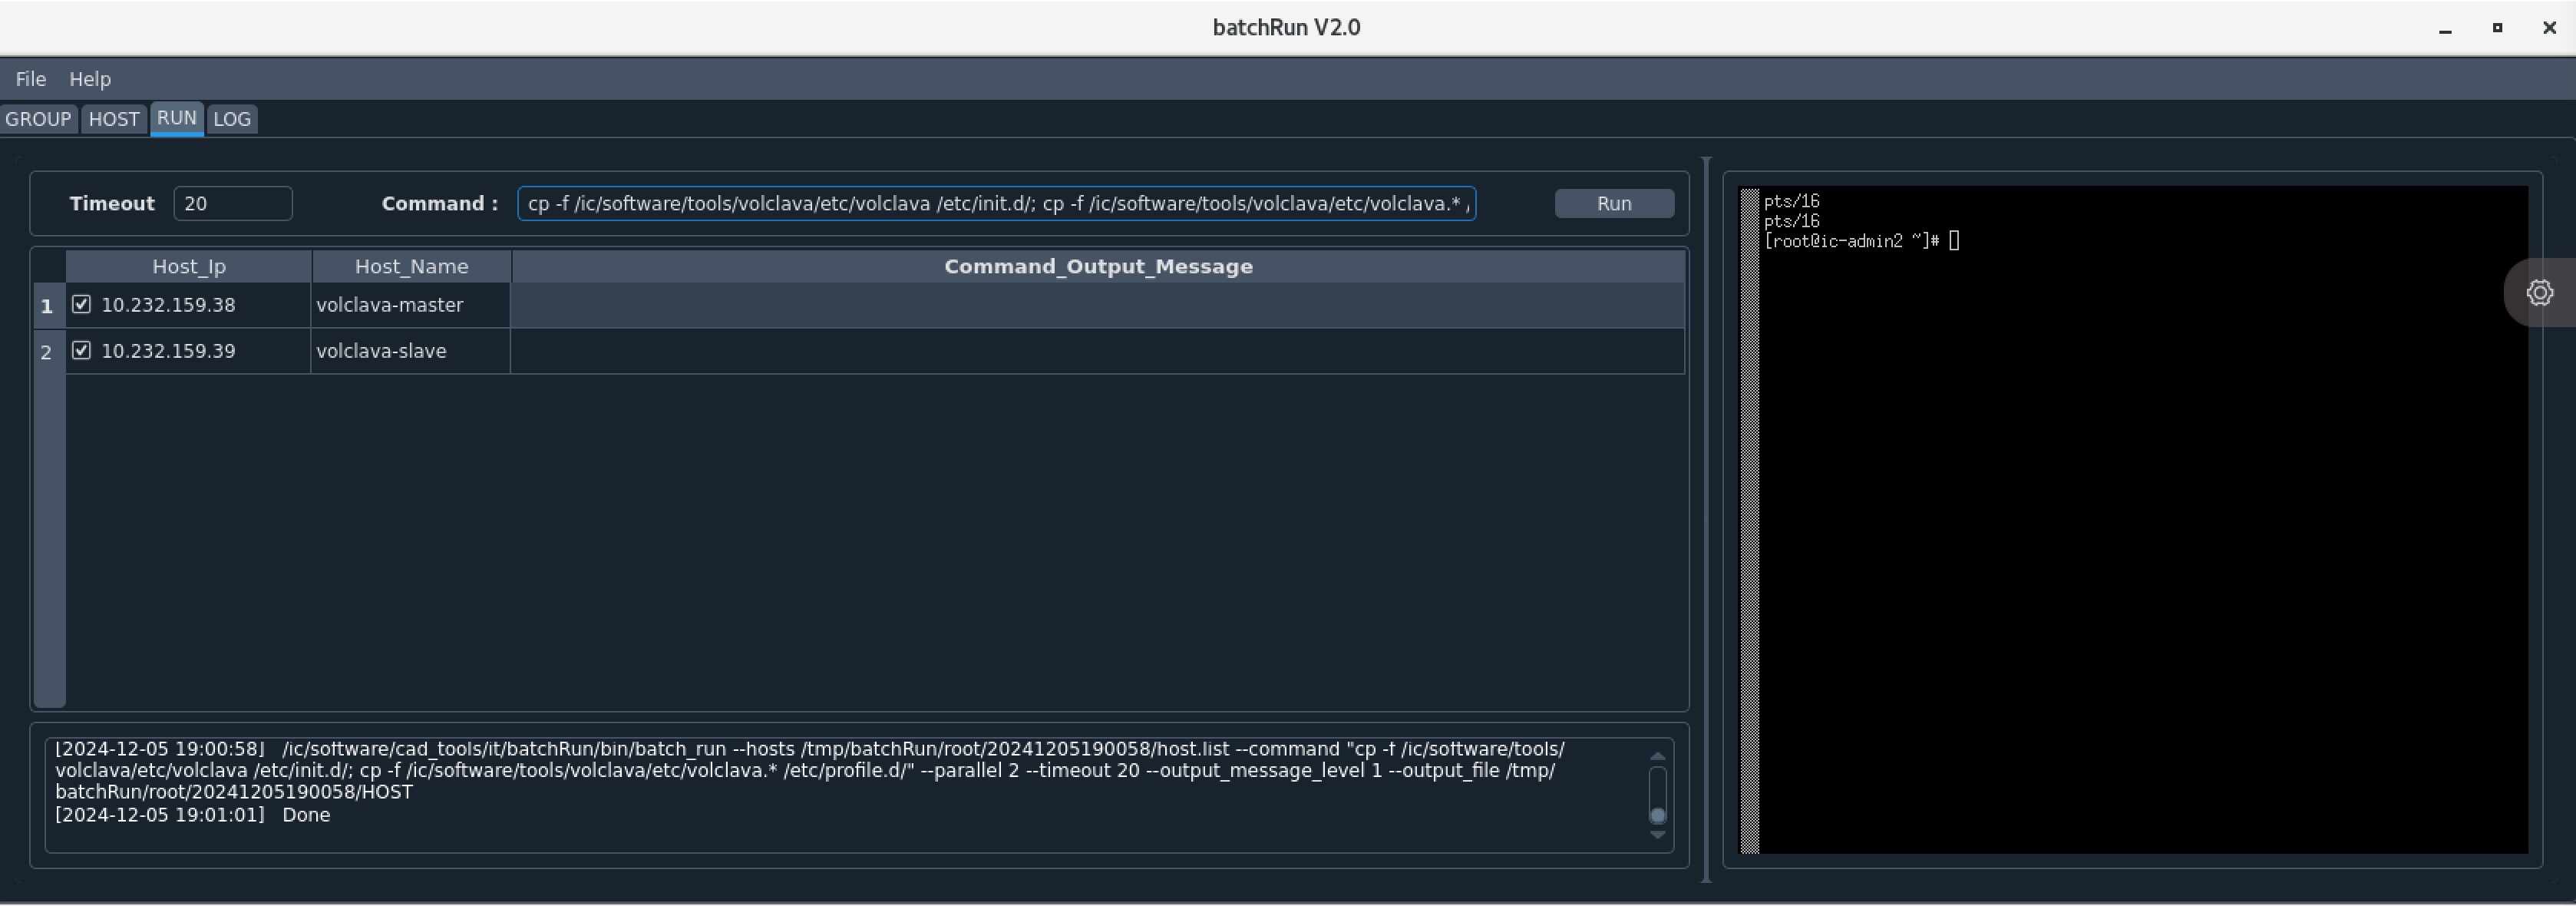Click the Command_Output_Message column header
2576x906 pixels.
click(1098, 266)
